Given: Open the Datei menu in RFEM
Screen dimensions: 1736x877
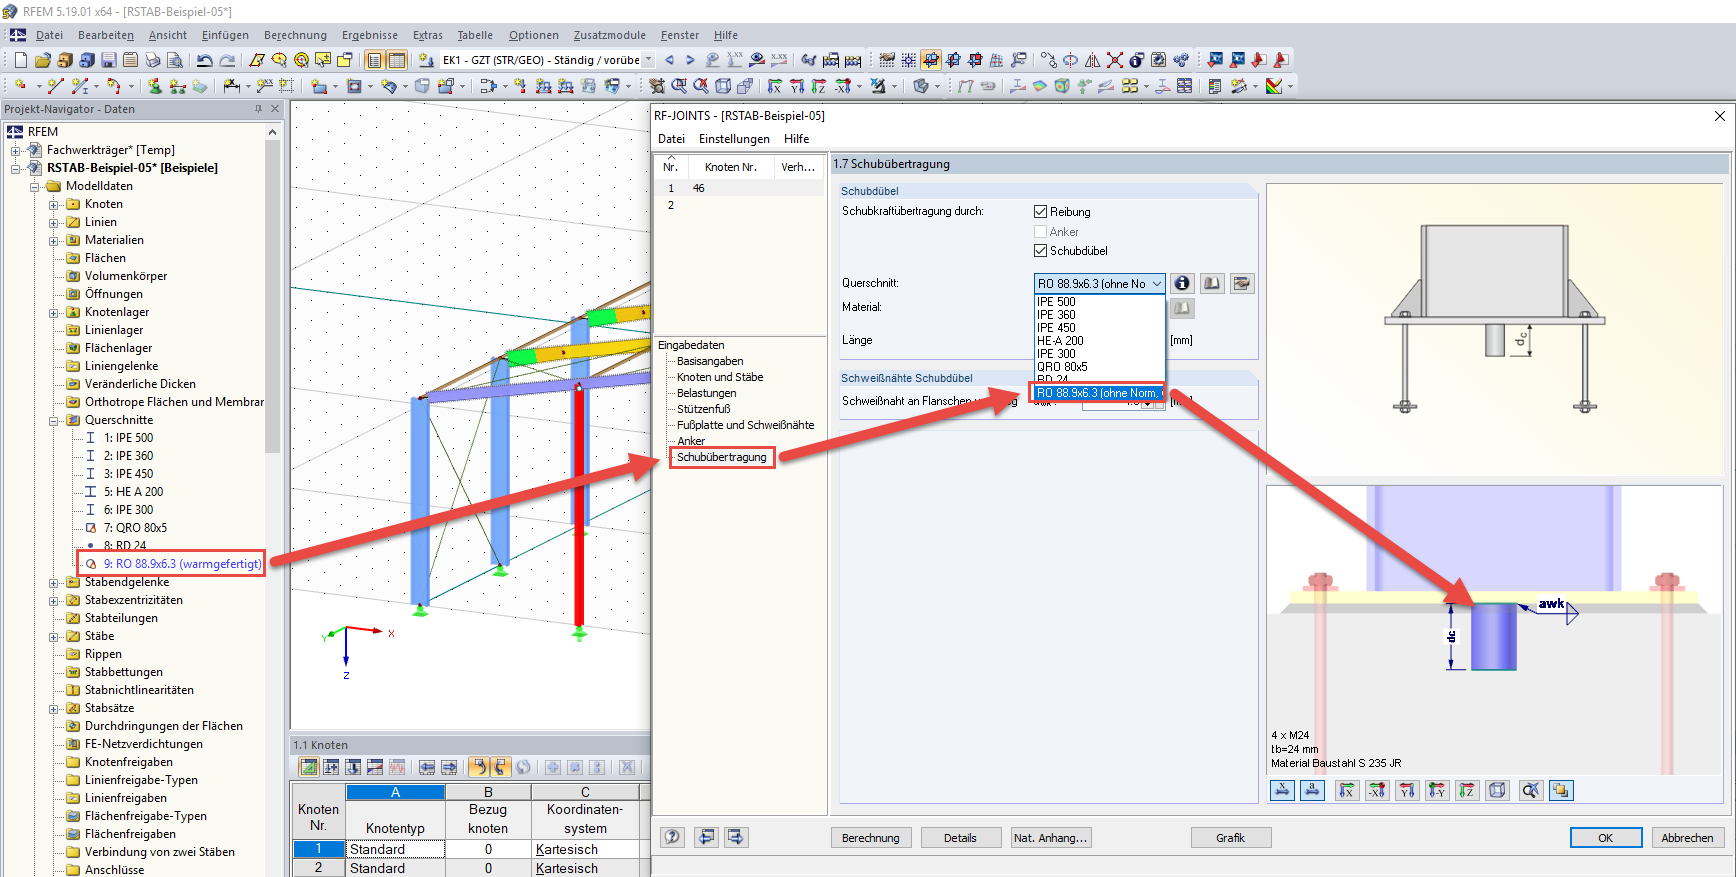Looking at the screenshot, I should [49, 35].
